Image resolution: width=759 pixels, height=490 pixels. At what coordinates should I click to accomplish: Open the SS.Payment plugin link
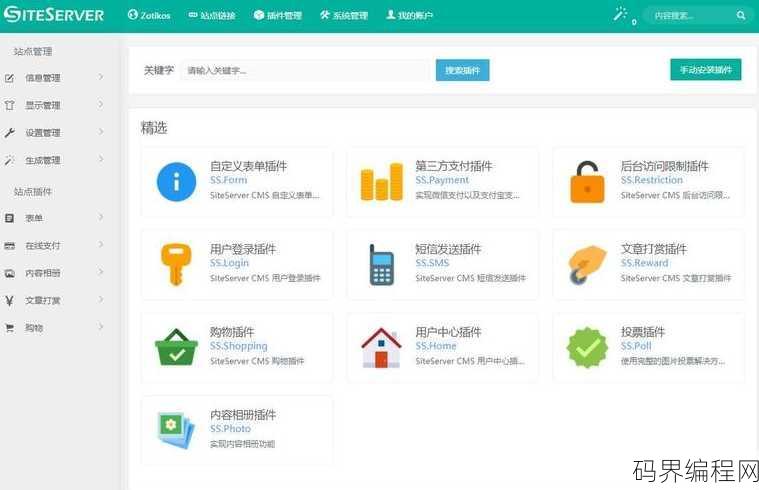pyautogui.click(x=442, y=180)
